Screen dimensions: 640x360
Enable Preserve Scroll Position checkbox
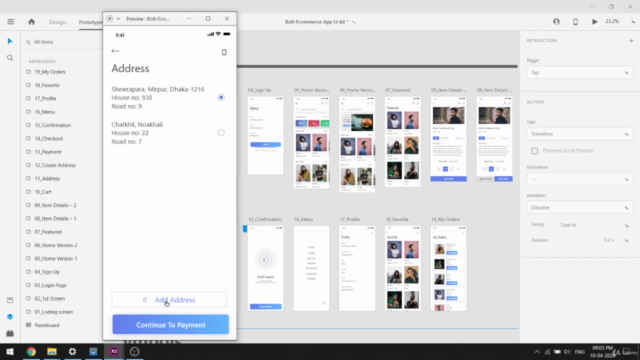pyautogui.click(x=534, y=151)
